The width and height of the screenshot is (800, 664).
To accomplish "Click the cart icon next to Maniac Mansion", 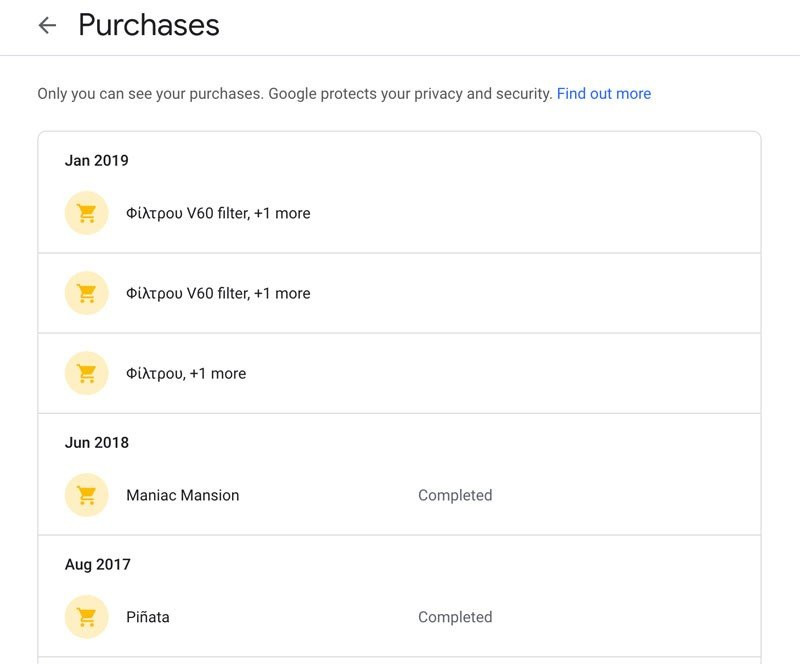I will click(x=86, y=495).
